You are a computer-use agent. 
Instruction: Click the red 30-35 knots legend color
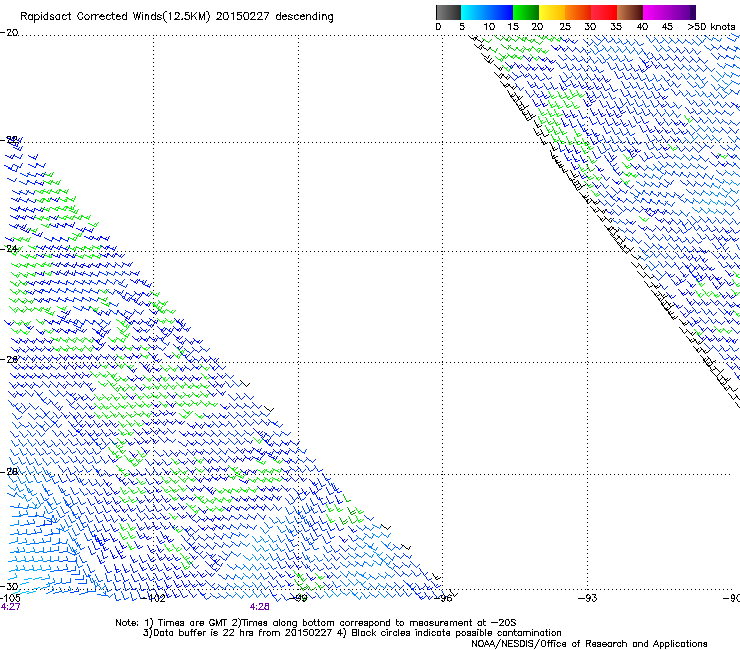pyautogui.click(x=604, y=12)
